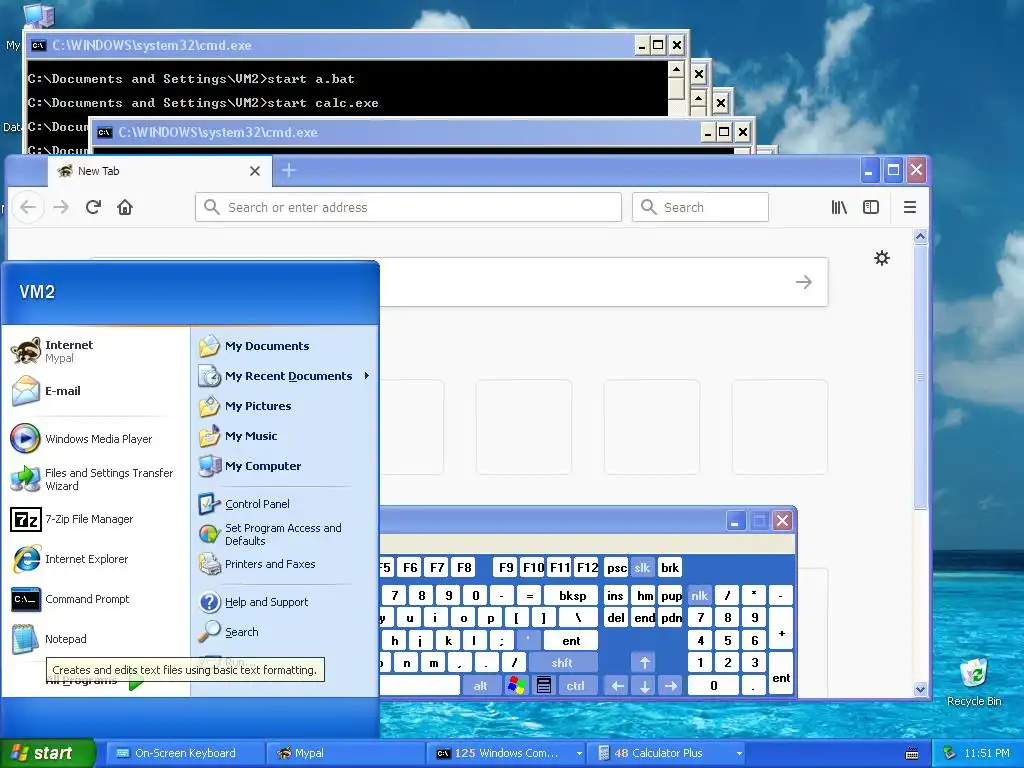Click the up arrow key on keyboard

(x=645, y=663)
